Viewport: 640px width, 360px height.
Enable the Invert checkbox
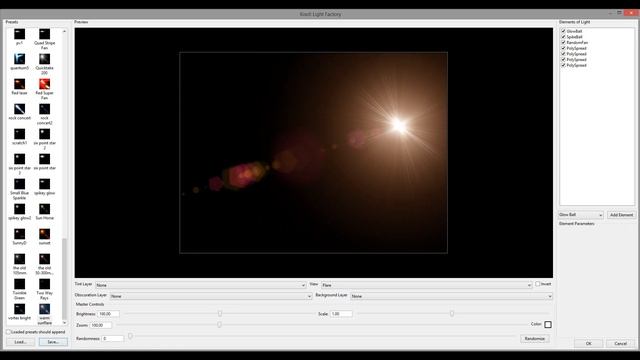pos(538,284)
